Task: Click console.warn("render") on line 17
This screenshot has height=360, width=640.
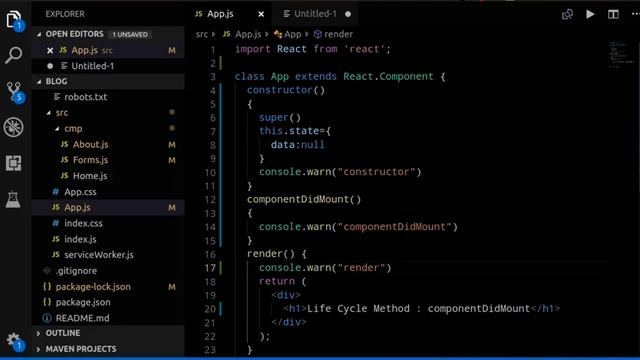Action: click(x=325, y=268)
